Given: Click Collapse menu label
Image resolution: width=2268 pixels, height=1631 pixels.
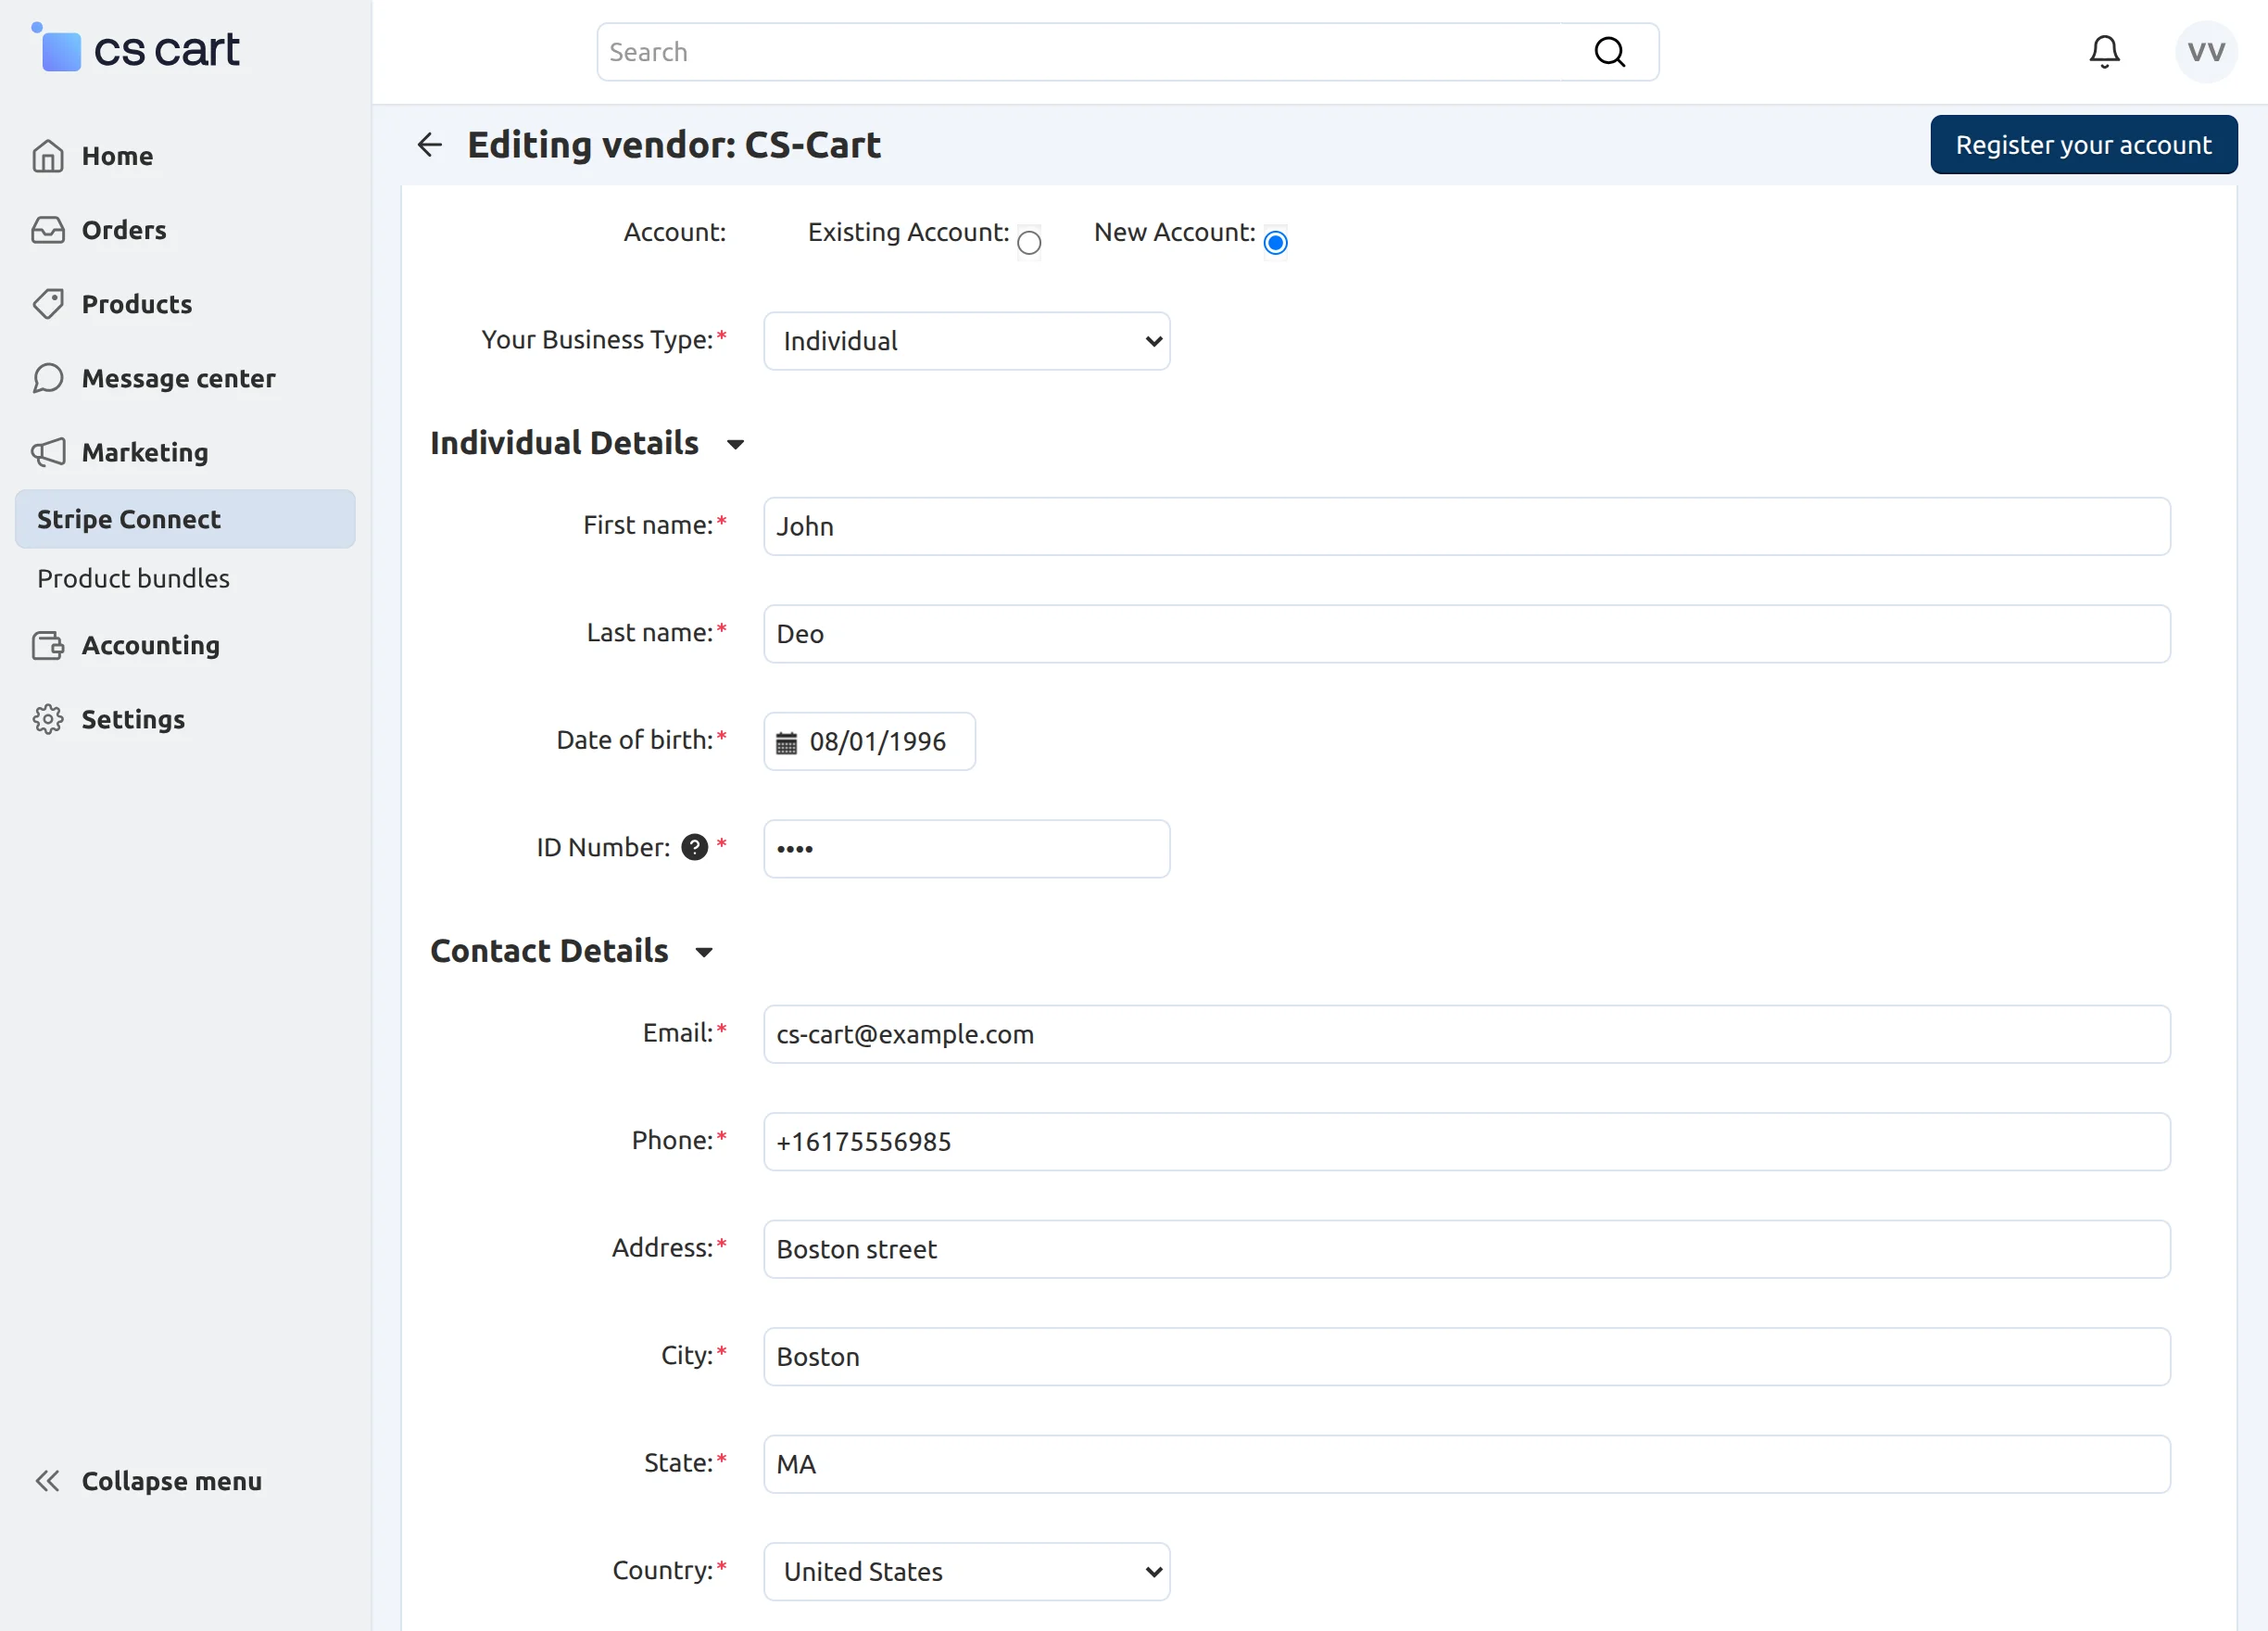Looking at the screenshot, I should coord(172,1481).
